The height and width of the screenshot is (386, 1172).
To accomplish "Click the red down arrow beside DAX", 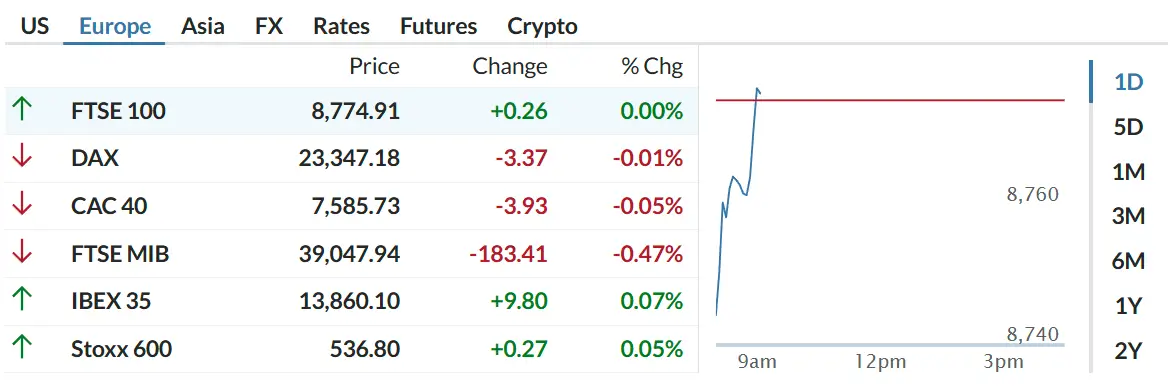I will click(x=22, y=158).
